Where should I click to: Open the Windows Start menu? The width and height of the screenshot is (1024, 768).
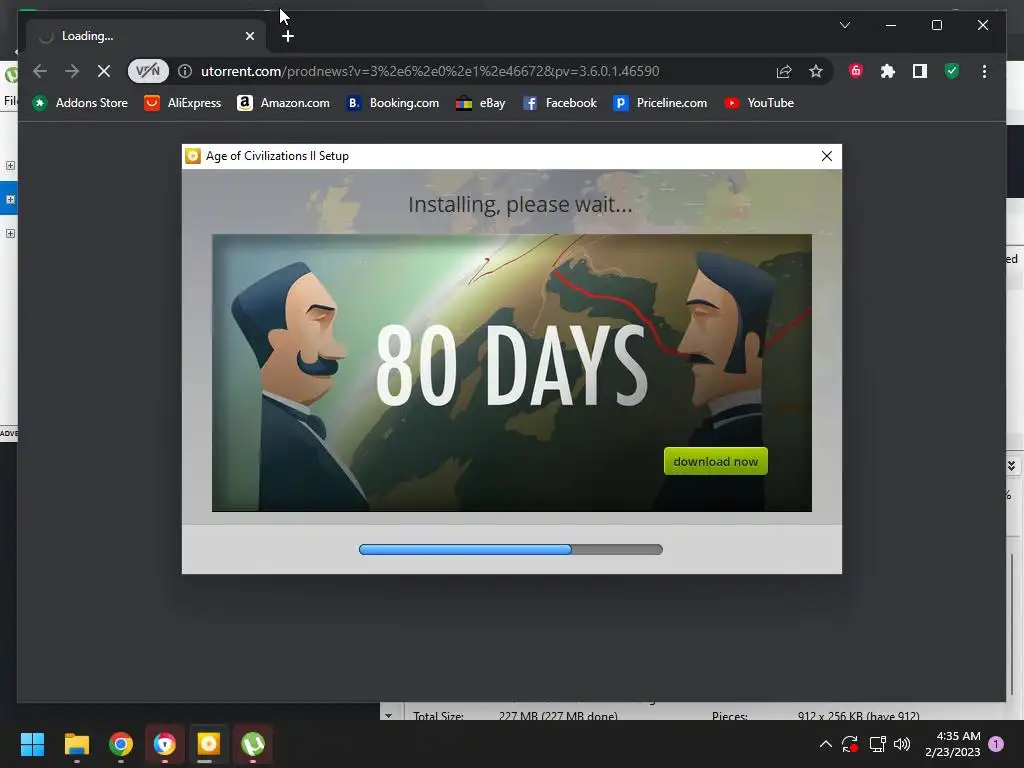coord(32,744)
